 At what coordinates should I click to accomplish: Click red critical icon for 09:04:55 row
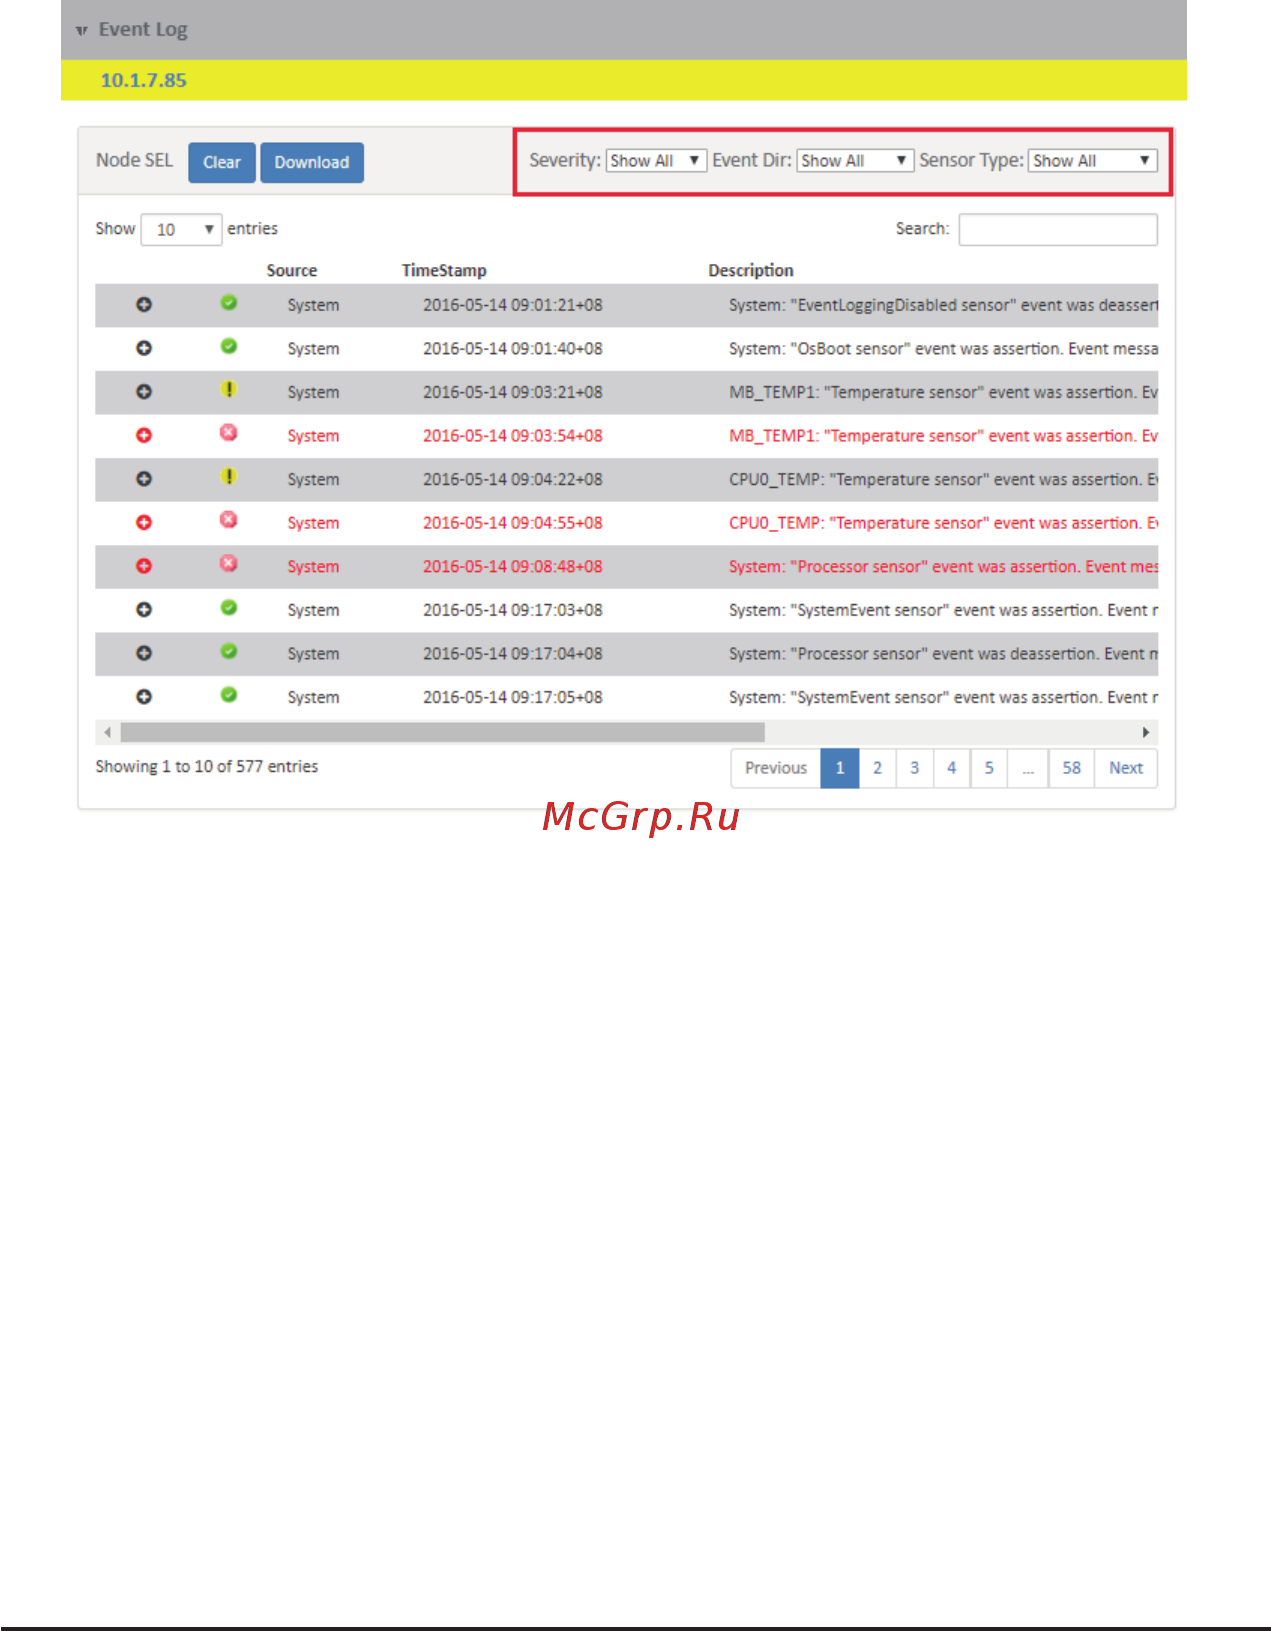[229, 519]
